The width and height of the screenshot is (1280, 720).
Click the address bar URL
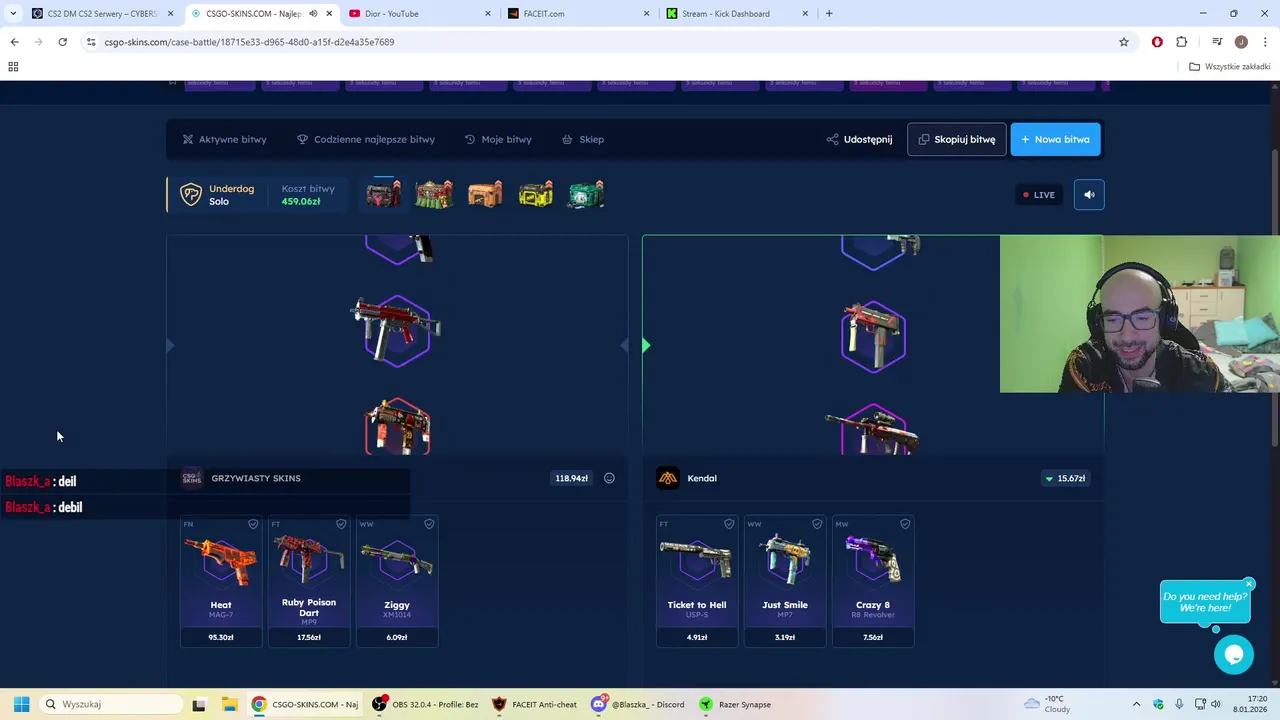(249, 42)
